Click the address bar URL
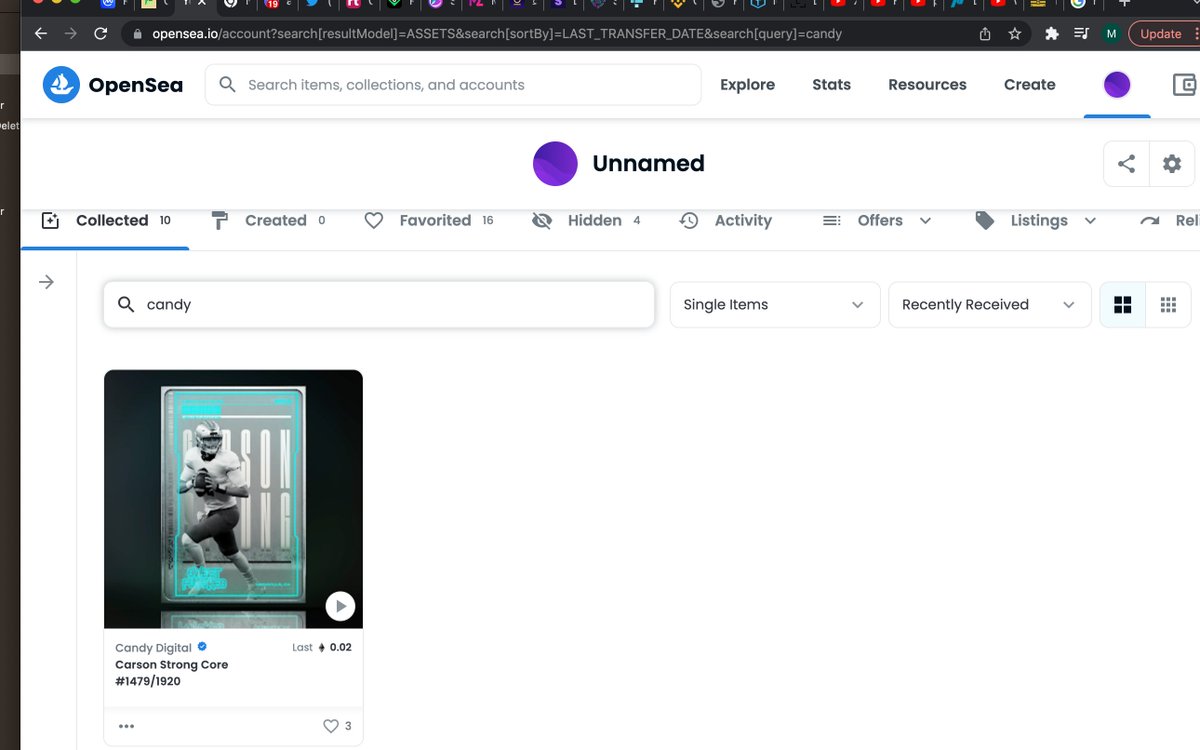 (x=497, y=33)
